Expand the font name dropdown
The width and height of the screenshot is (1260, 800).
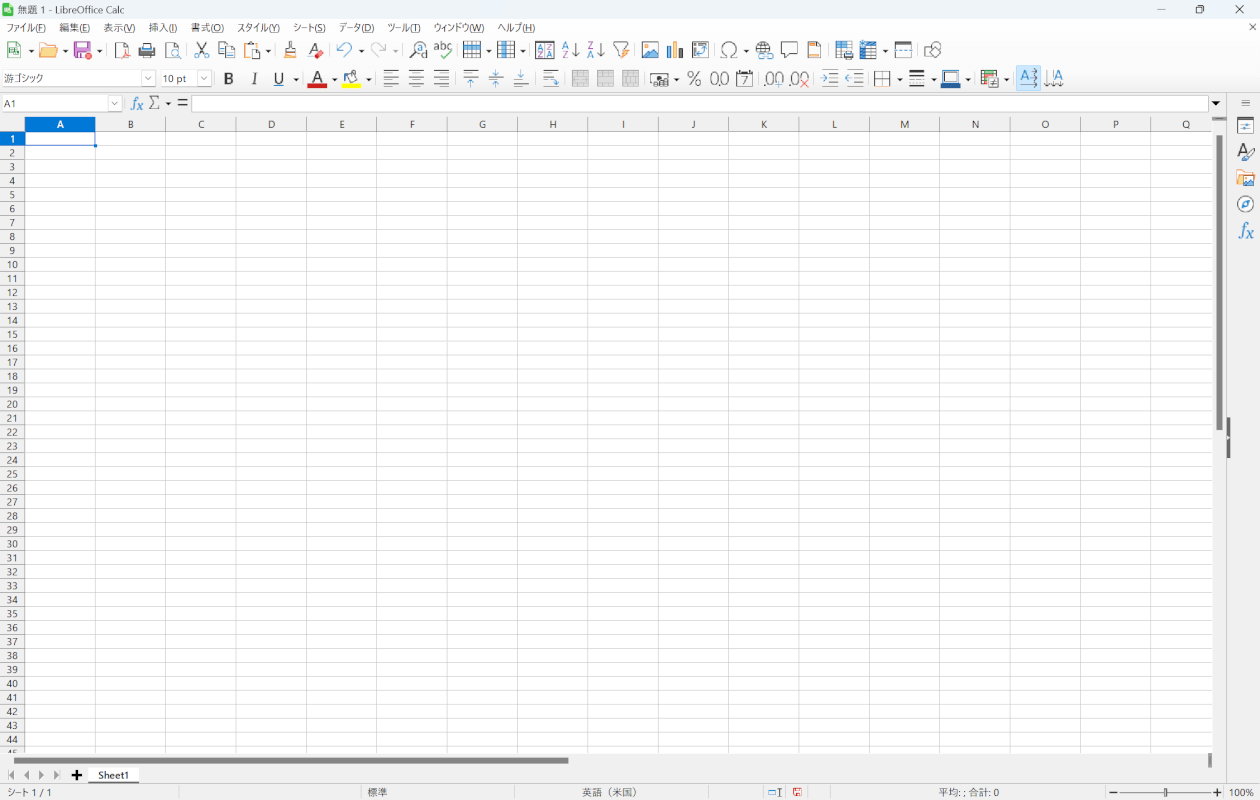coord(148,79)
